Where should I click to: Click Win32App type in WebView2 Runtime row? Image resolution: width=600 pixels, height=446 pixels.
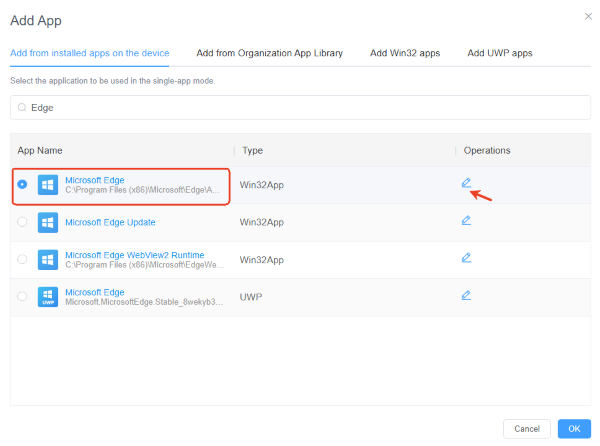pyautogui.click(x=261, y=260)
